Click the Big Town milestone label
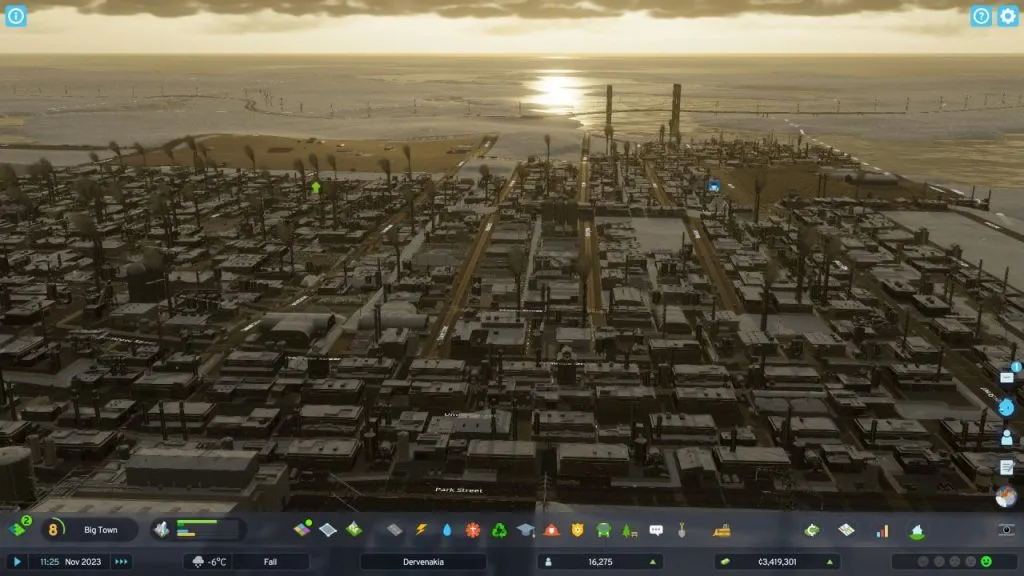Viewport: 1024px width, 576px height. click(x=101, y=530)
